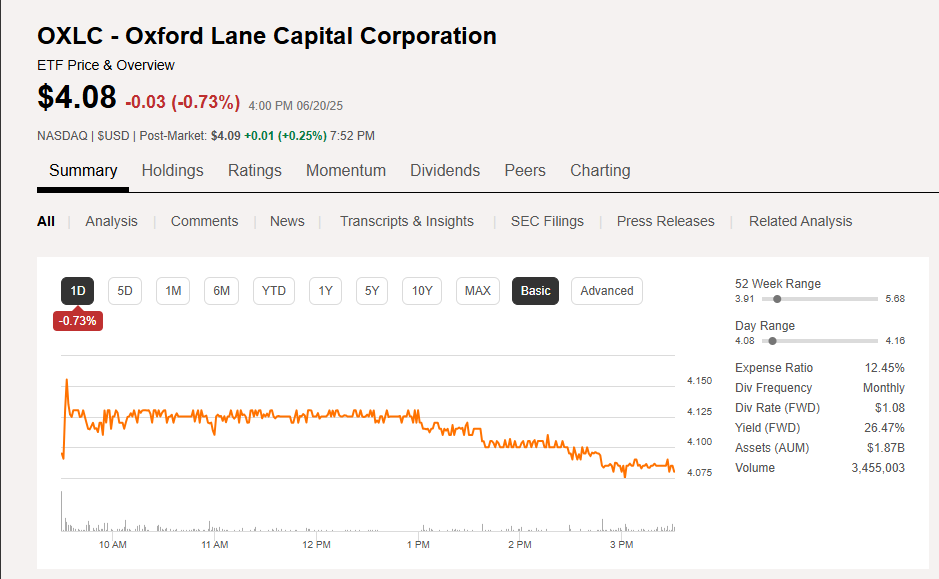This screenshot has height=579, width=939.
Task: Select YTD chart range
Action: coord(274,291)
